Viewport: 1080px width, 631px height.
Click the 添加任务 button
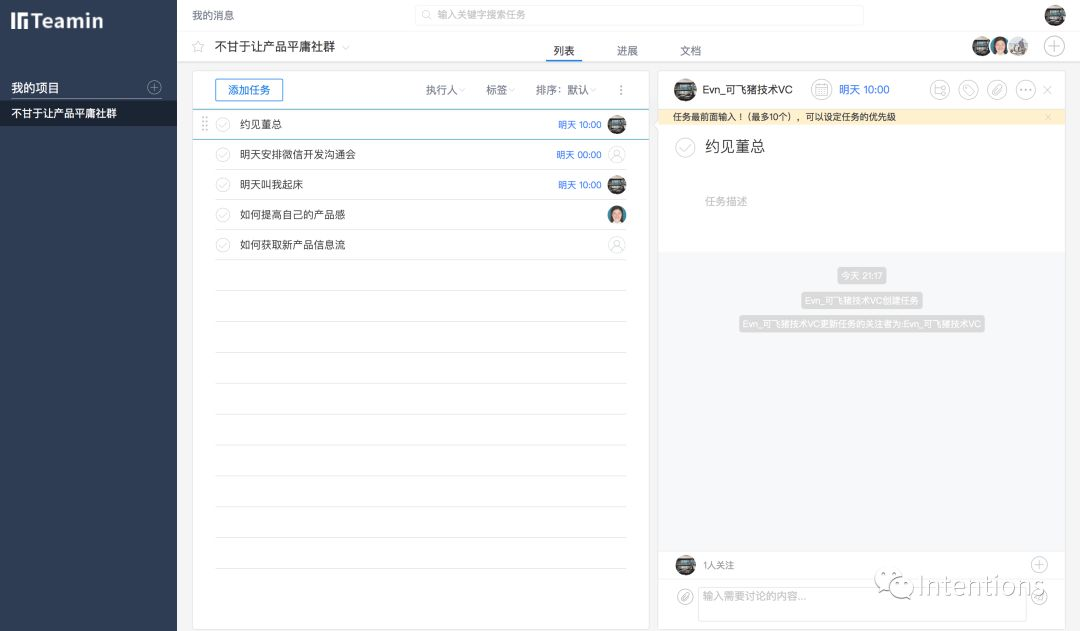249,90
